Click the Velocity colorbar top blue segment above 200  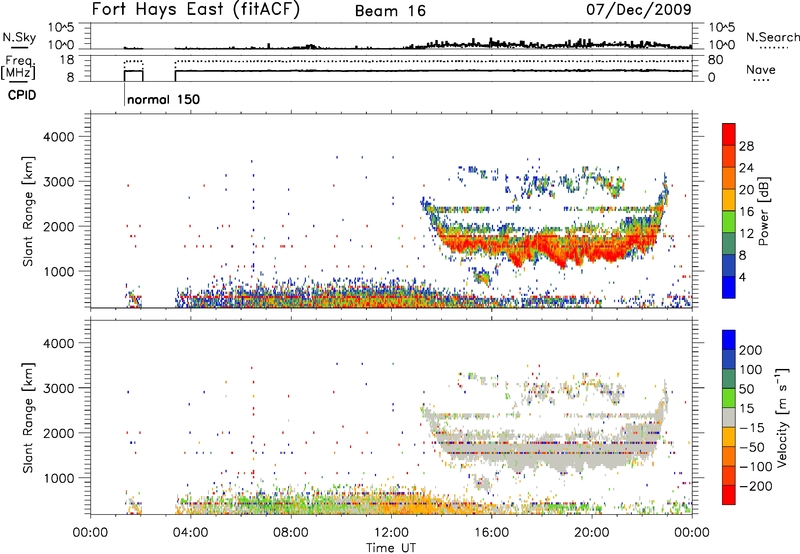click(729, 340)
